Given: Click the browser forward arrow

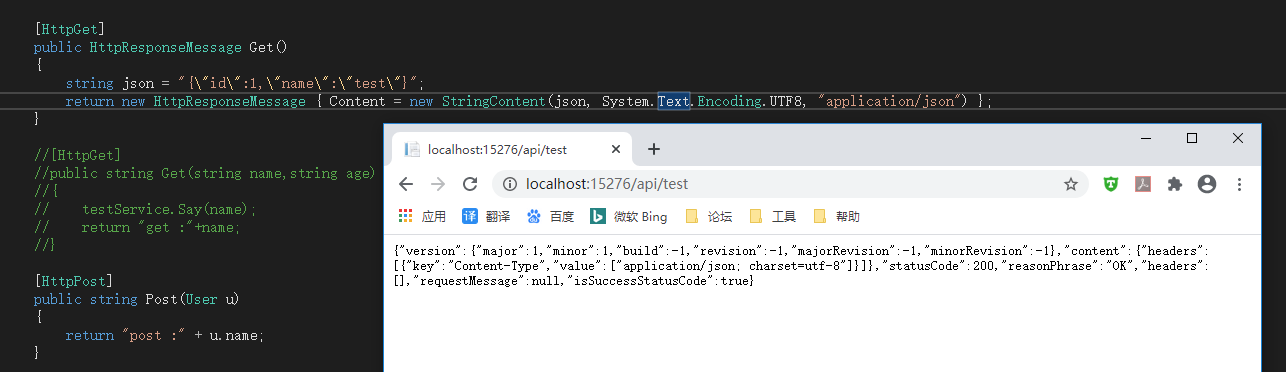Looking at the screenshot, I should pos(438,184).
